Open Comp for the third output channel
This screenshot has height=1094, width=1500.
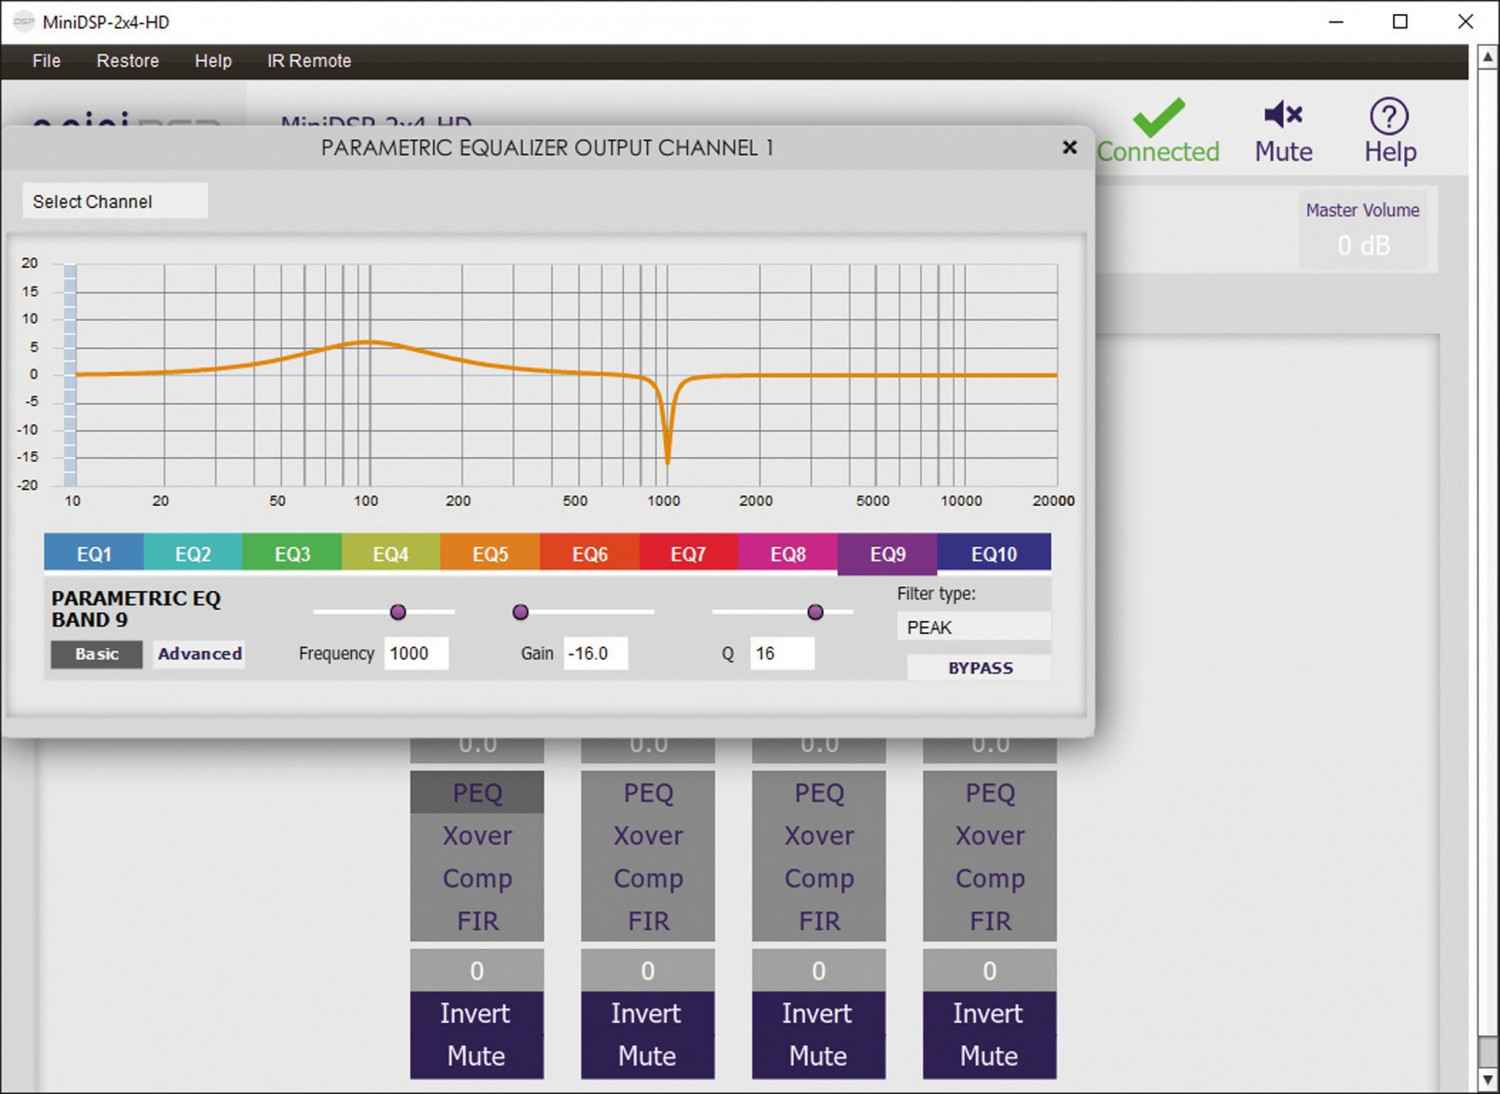tap(819, 879)
